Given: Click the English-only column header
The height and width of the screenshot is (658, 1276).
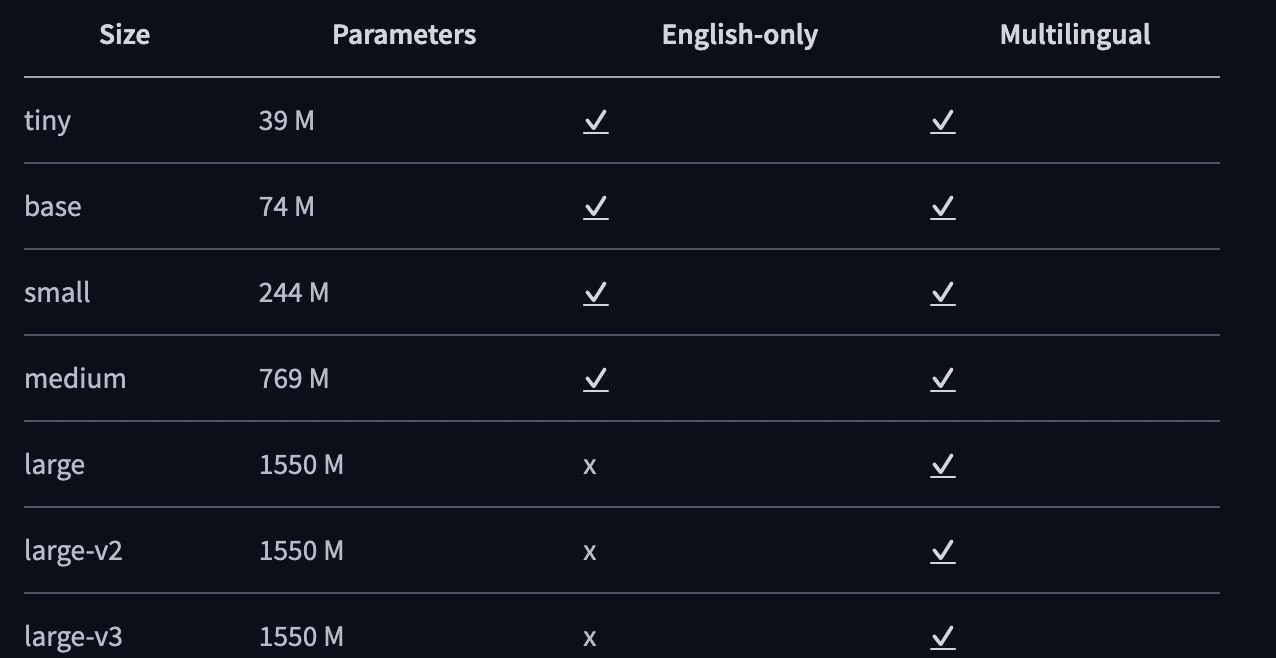Looking at the screenshot, I should point(740,36).
